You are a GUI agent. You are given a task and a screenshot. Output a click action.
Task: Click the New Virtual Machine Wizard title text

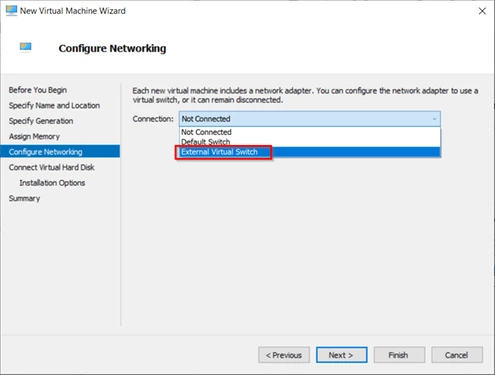tap(73, 11)
